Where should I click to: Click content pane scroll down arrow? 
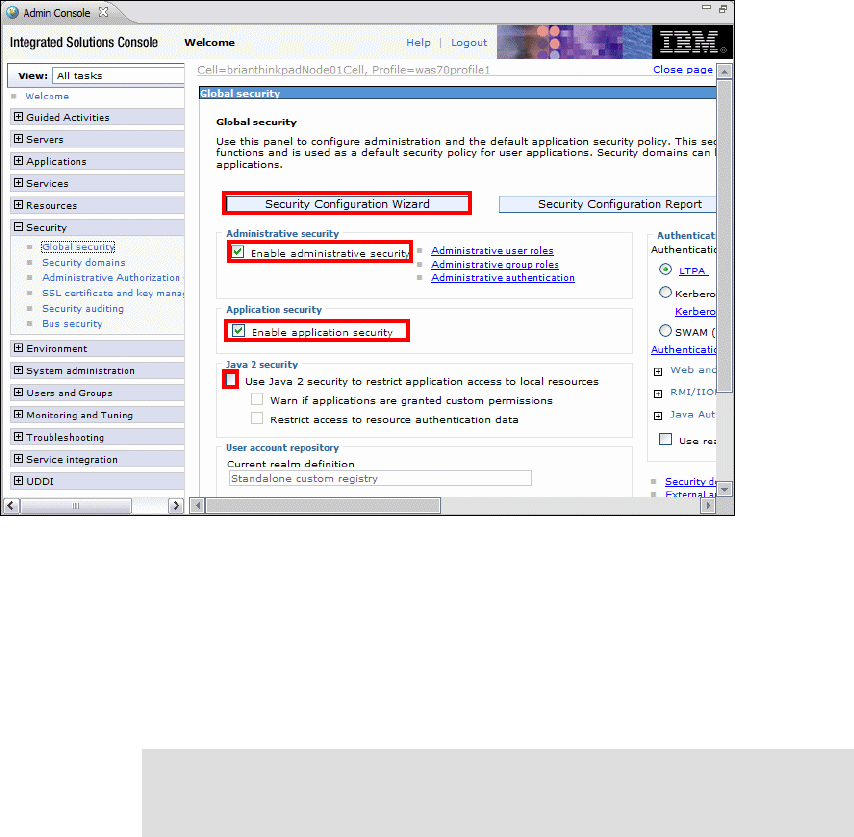point(724,489)
